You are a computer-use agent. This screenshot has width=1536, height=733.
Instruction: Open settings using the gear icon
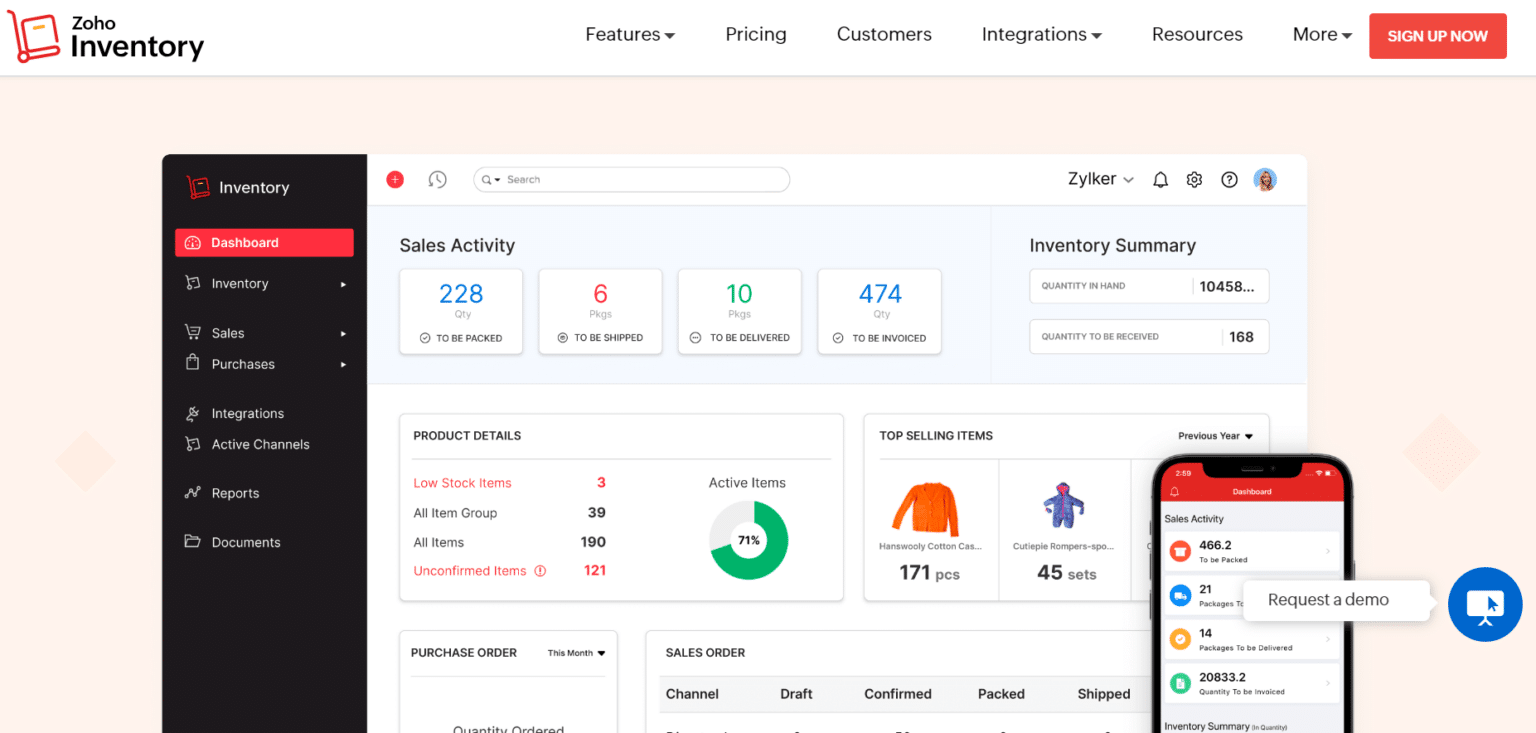coord(1194,179)
